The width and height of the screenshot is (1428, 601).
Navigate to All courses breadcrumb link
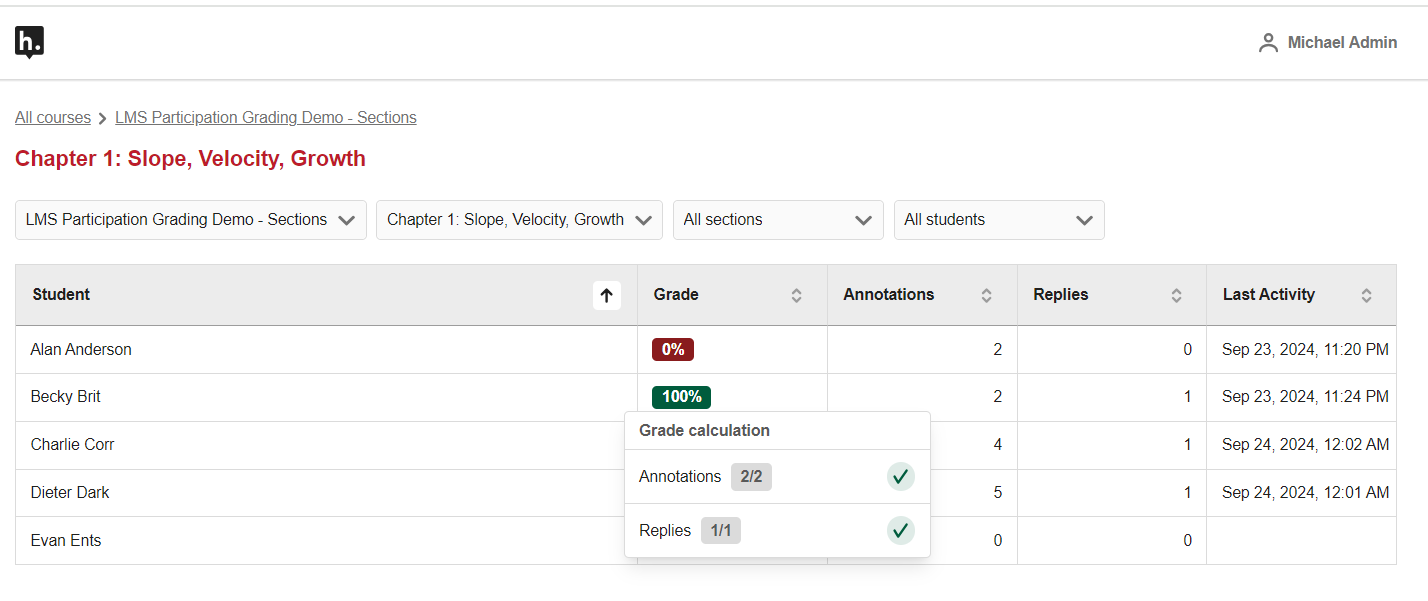(x=52, y=117)
